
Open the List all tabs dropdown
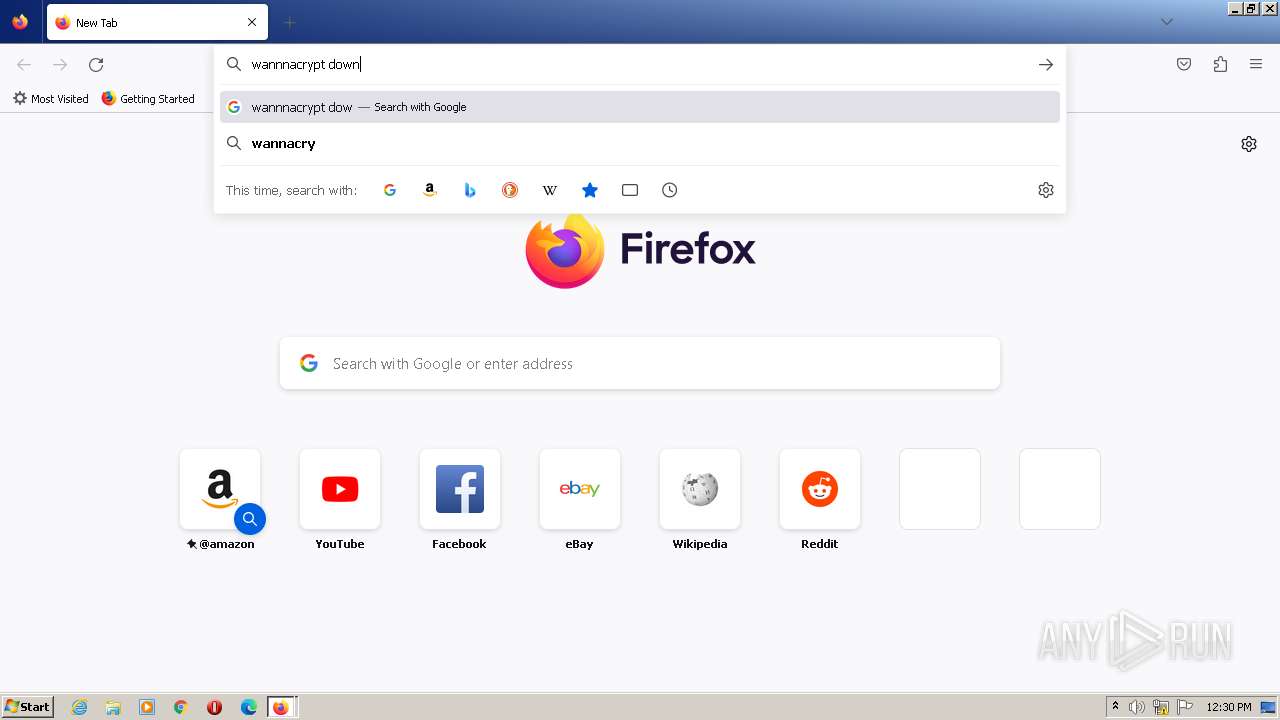(1166, 22)
